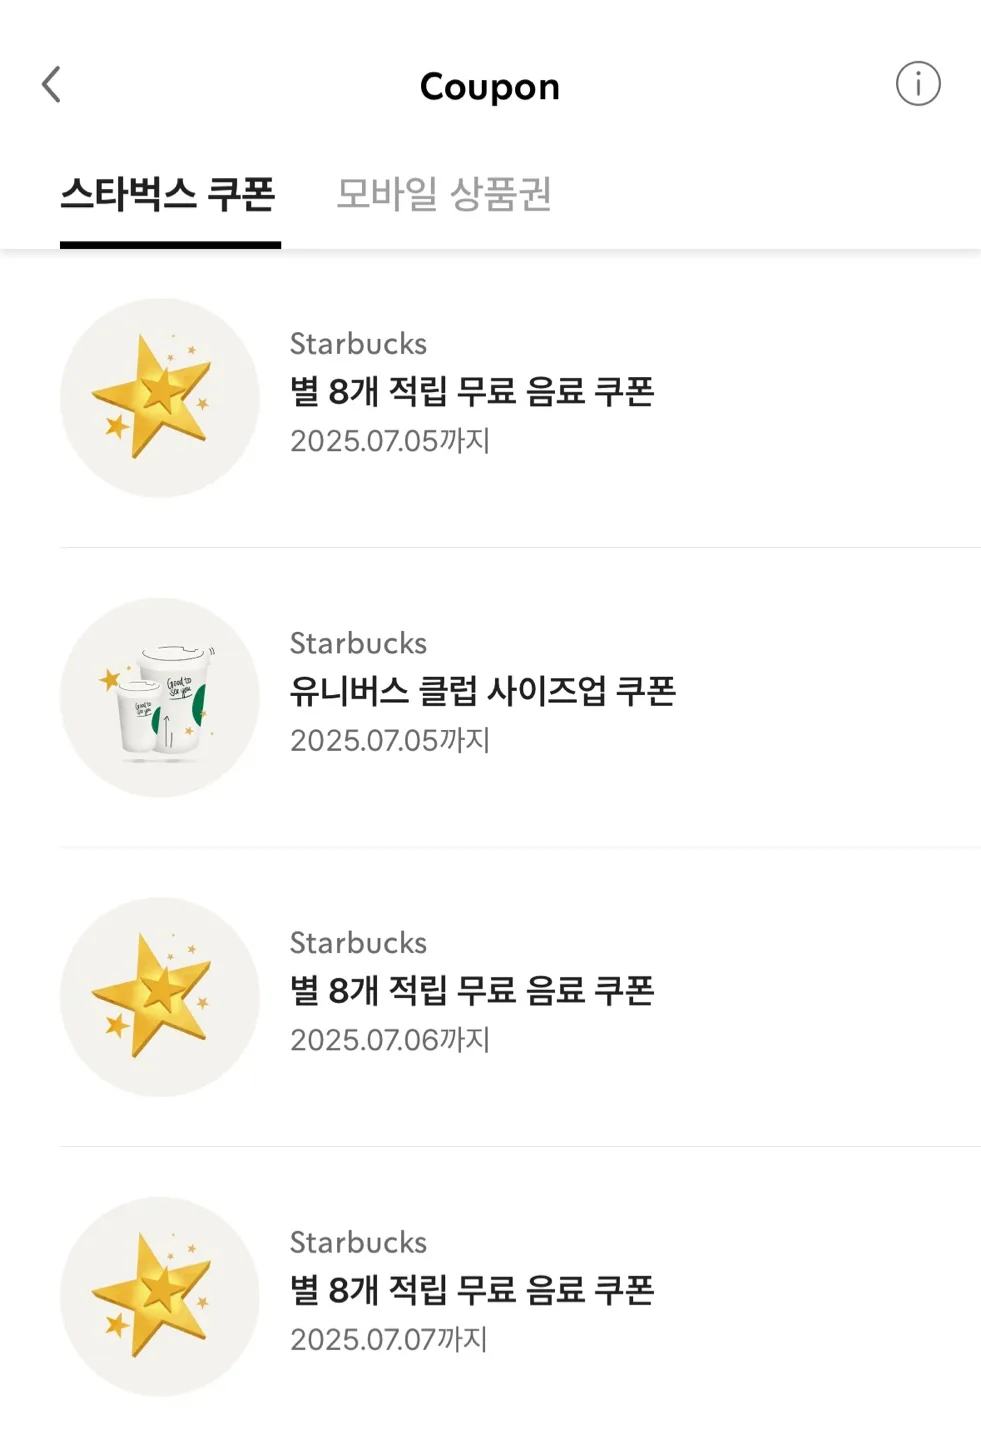Viewport: 981px width, 1440px height.
Task: Switch to the 모바일 상품권 tab
Action: [444, 193]
